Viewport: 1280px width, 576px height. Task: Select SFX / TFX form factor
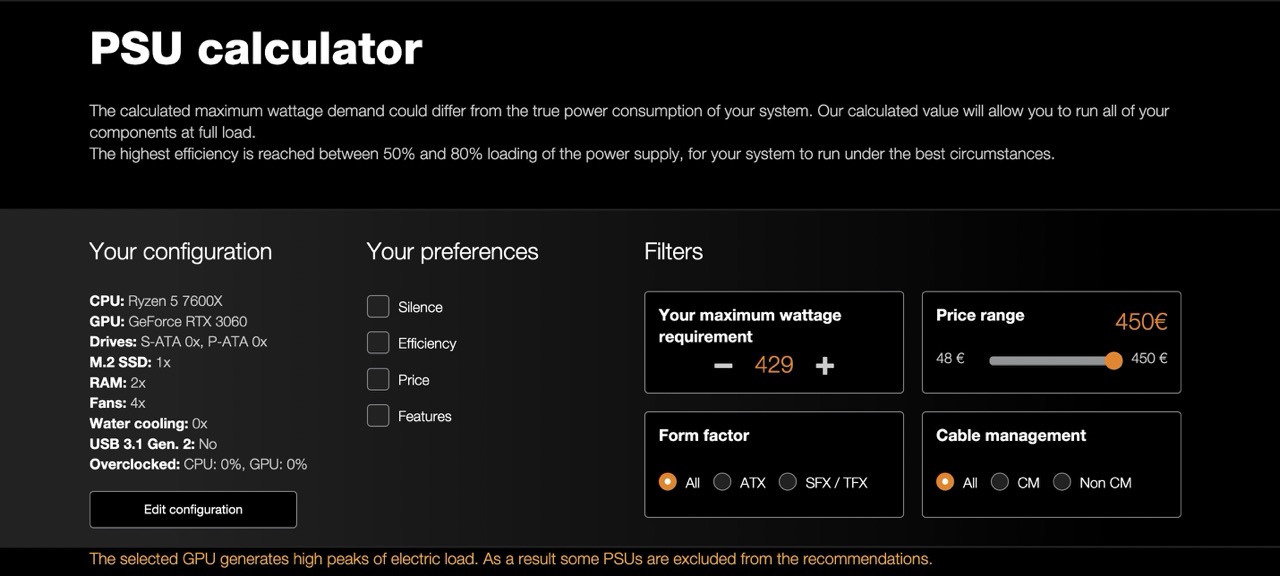pos(788,482)
